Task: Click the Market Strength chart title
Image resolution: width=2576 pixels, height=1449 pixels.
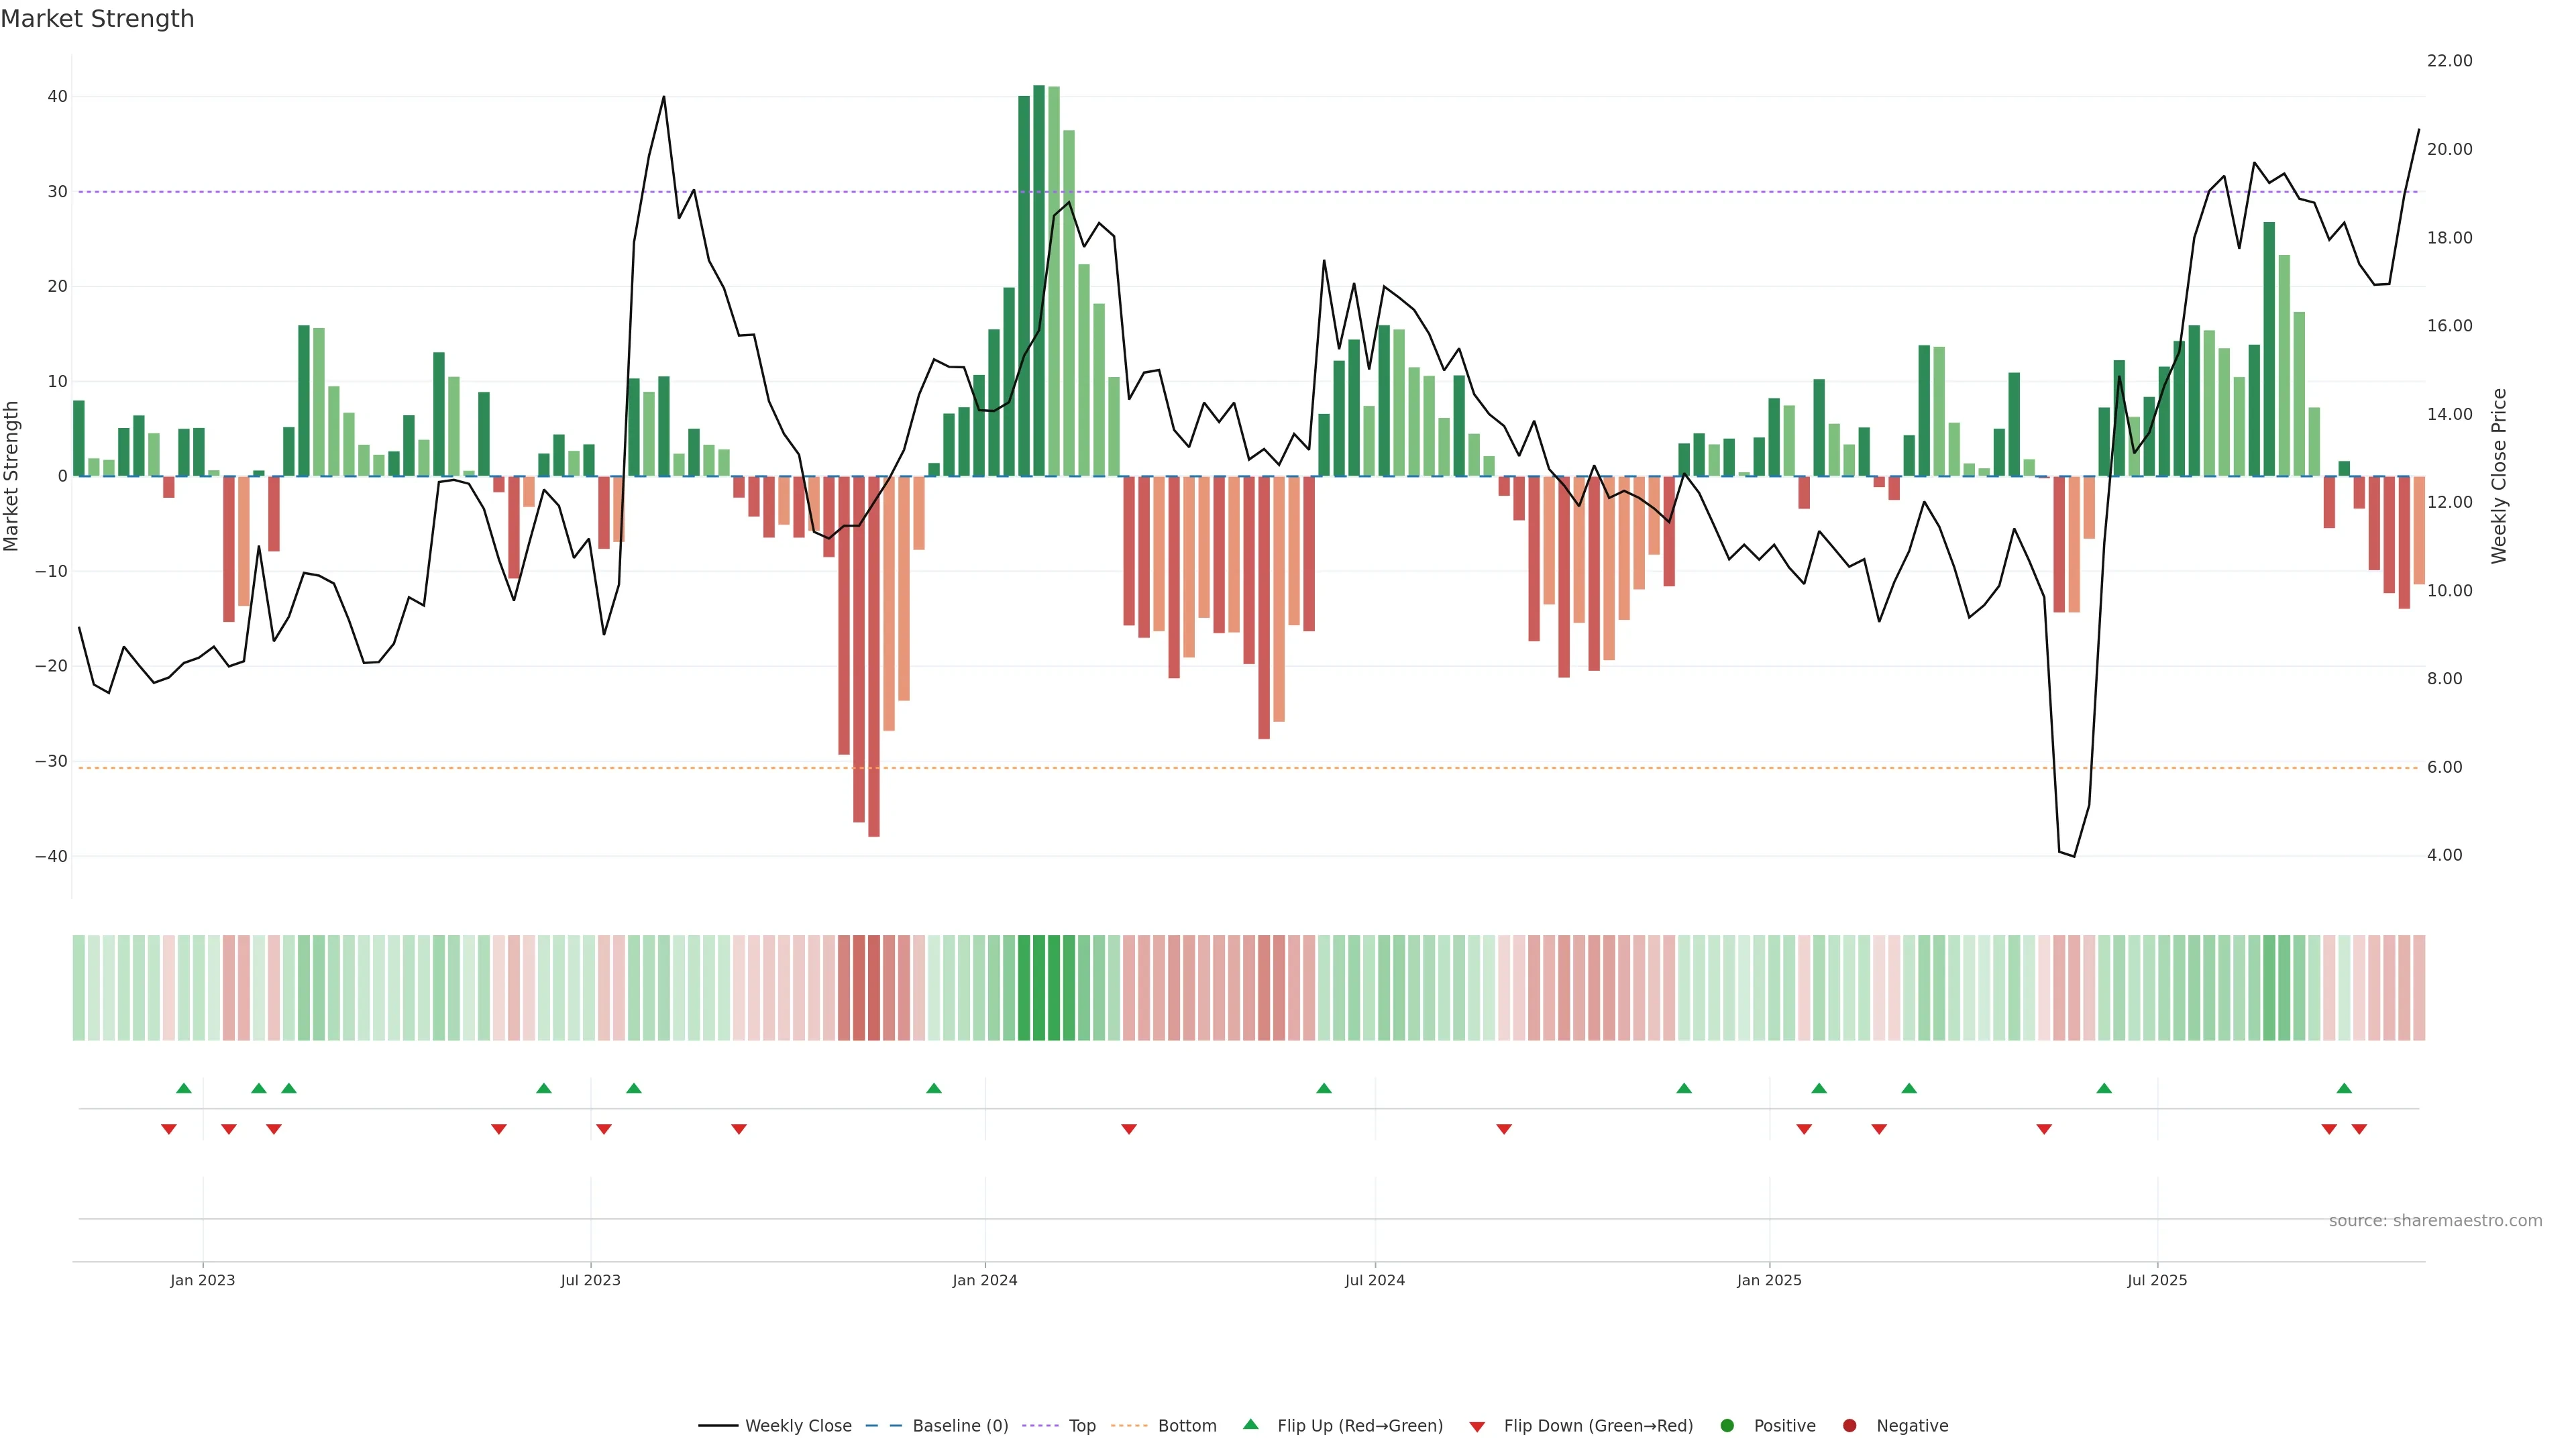Action: click(x=97, y=19)
